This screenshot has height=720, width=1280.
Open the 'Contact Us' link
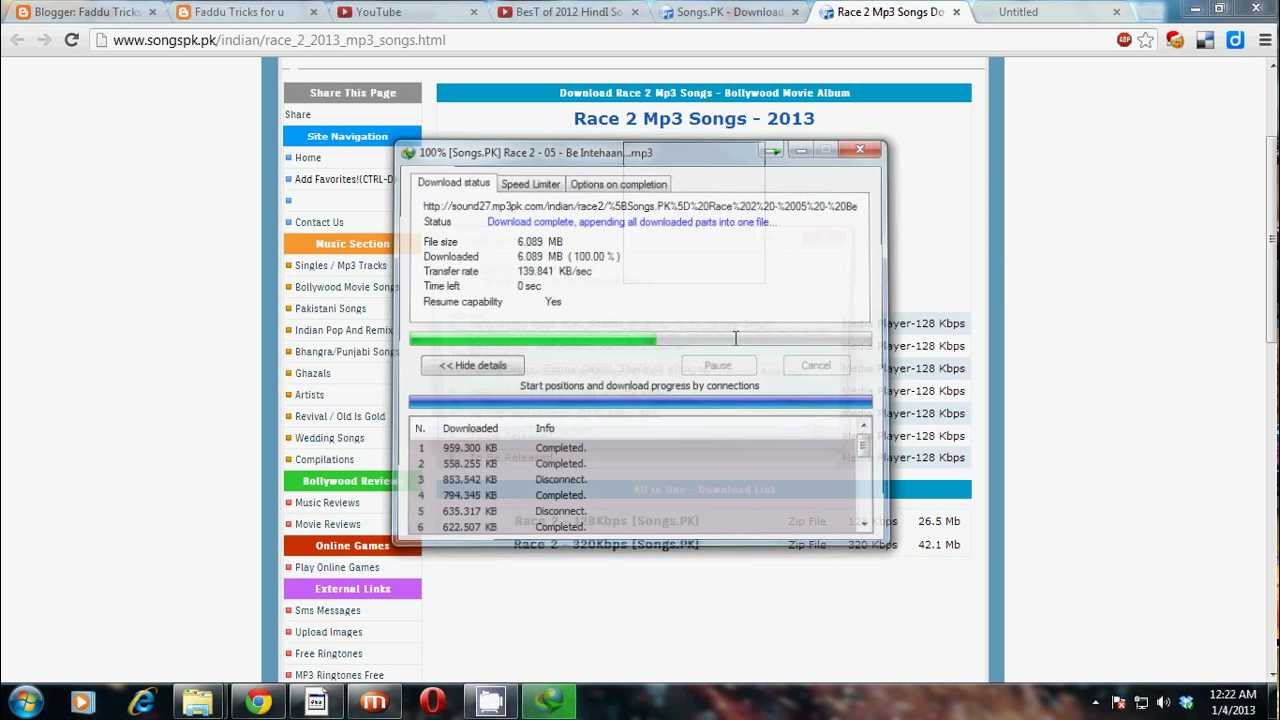click(319, 223)
